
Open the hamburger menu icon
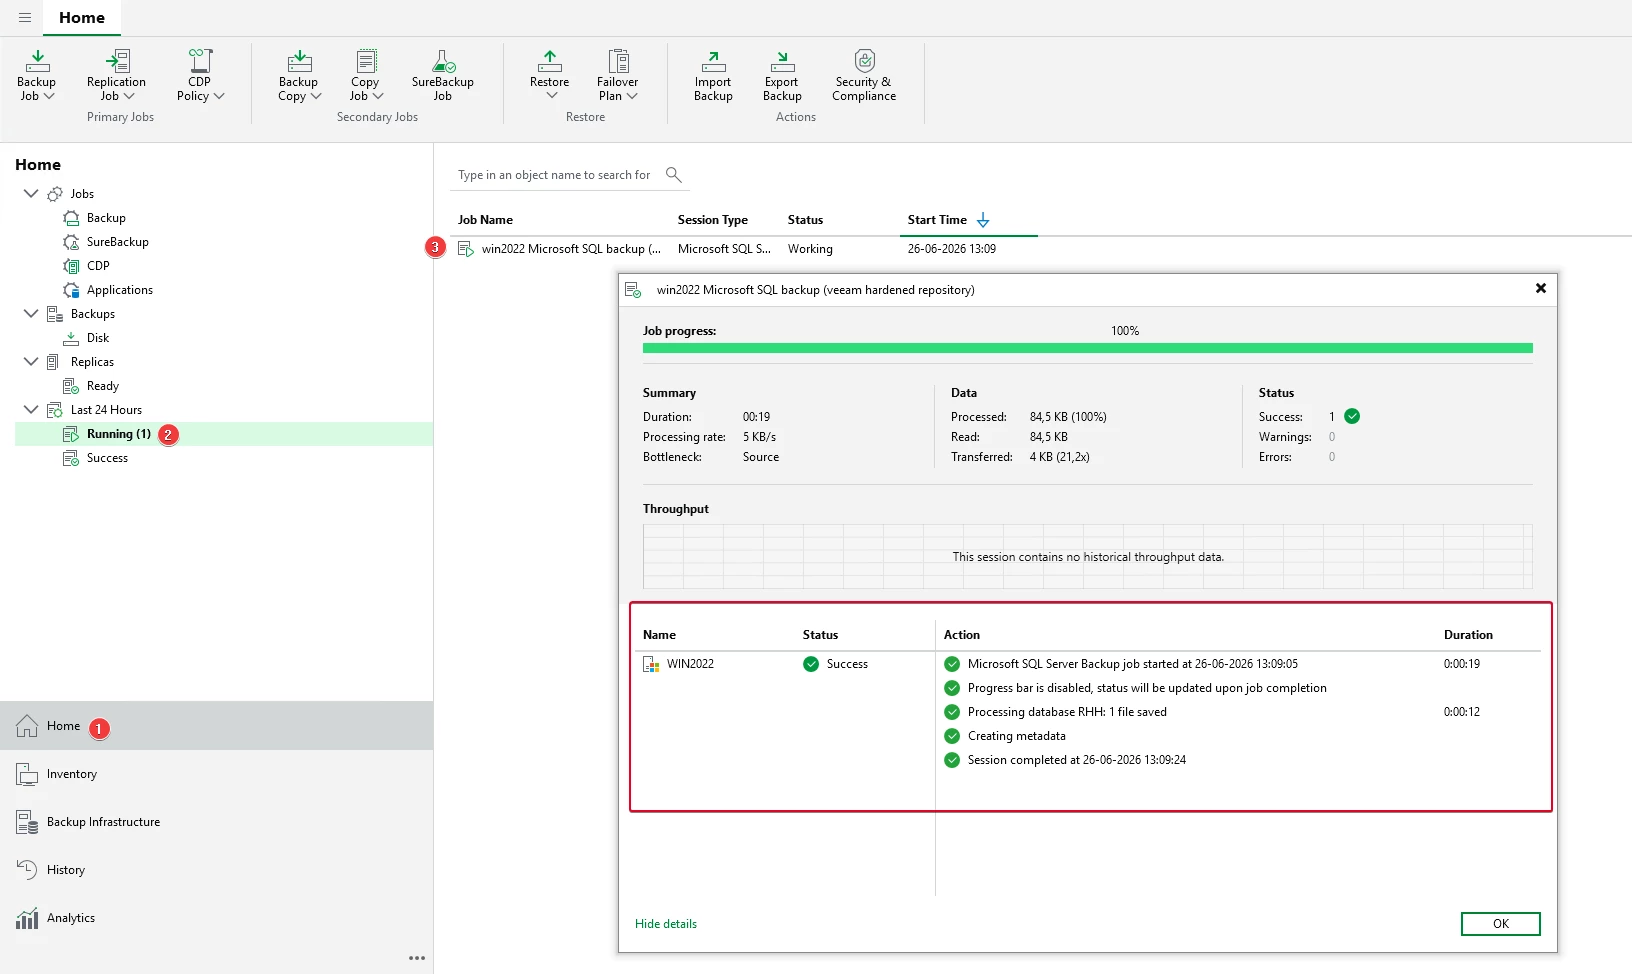[x=25, y=18]
